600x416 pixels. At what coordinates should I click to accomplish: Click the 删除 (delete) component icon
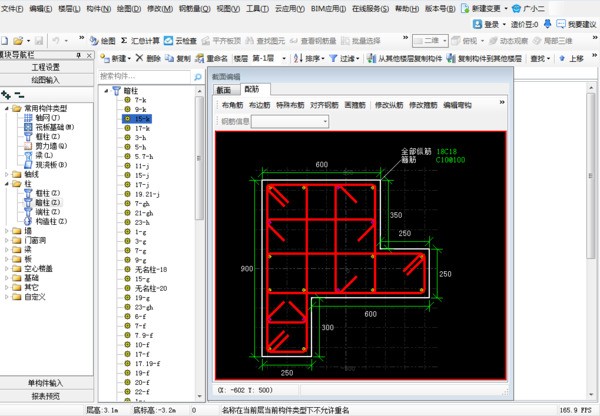147,59
